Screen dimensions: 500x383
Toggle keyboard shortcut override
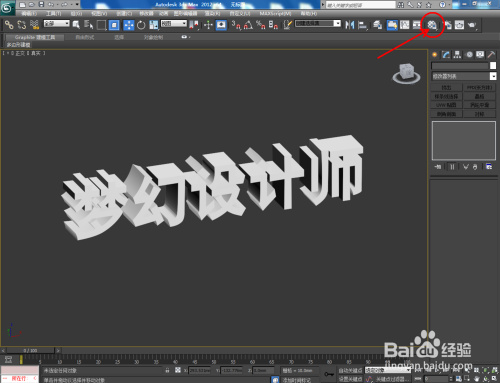point(221,25)
